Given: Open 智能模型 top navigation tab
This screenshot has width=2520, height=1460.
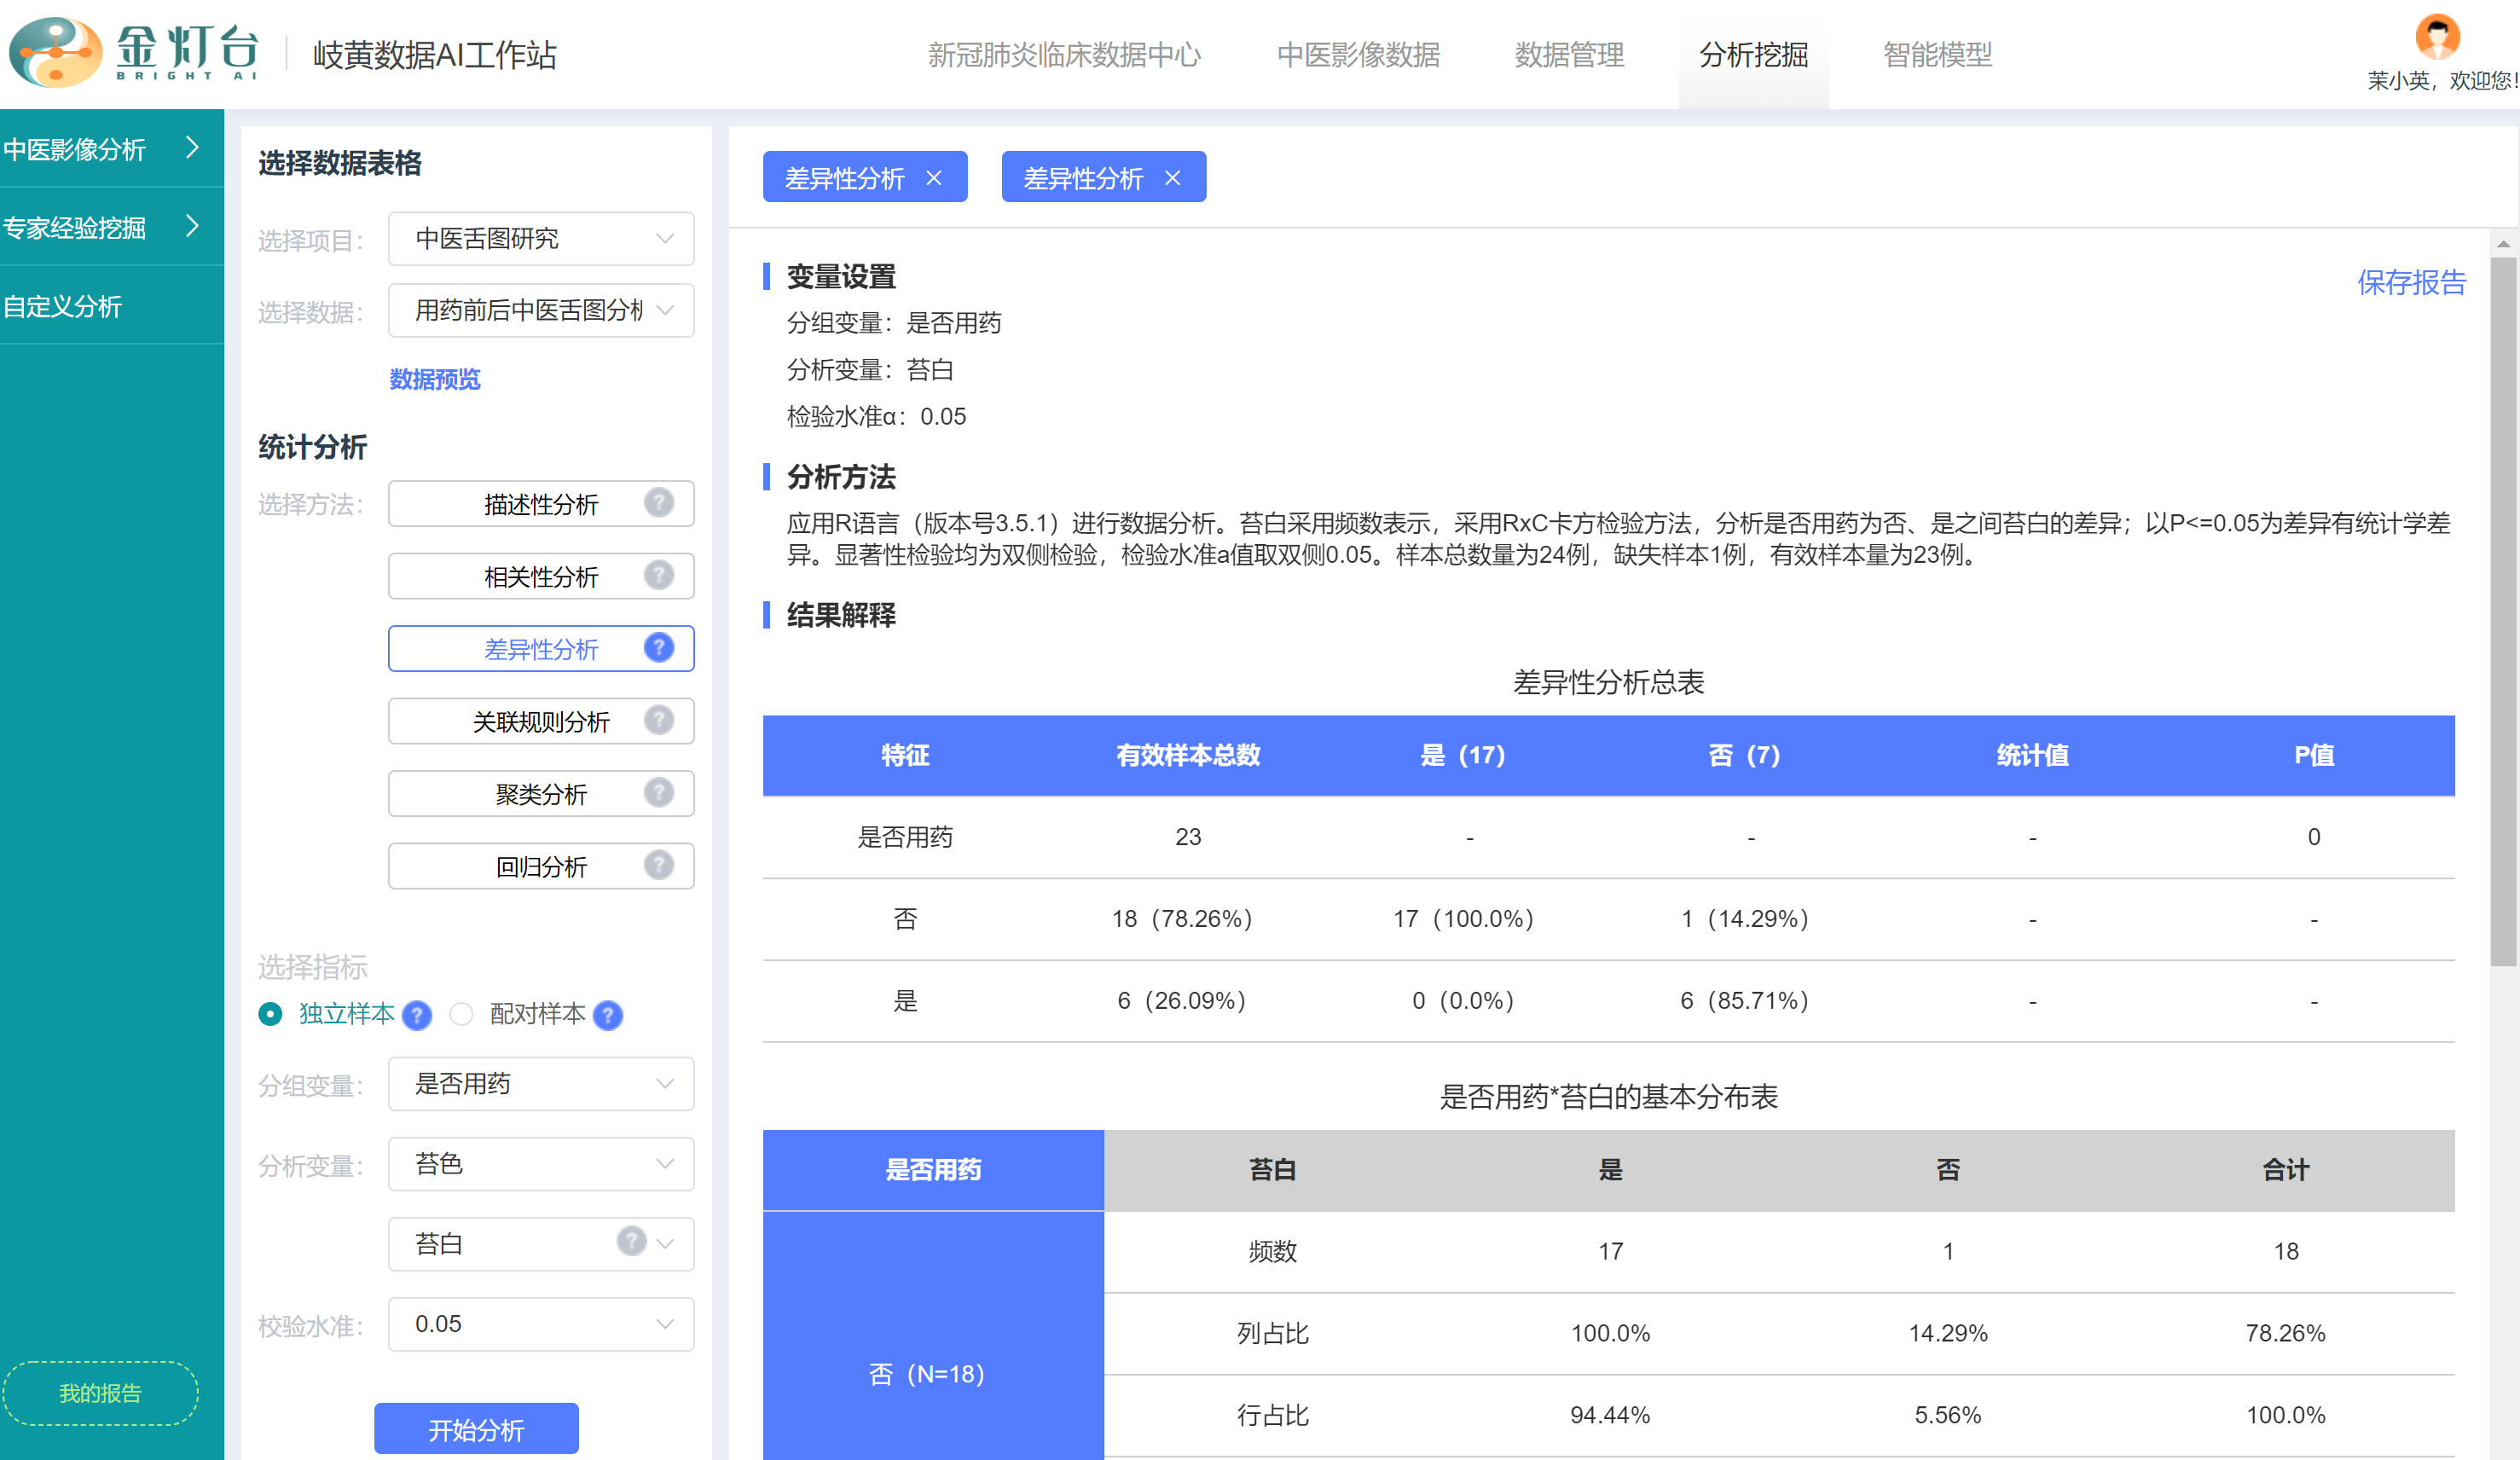Looking at the screenshot, I should 1937,55.
